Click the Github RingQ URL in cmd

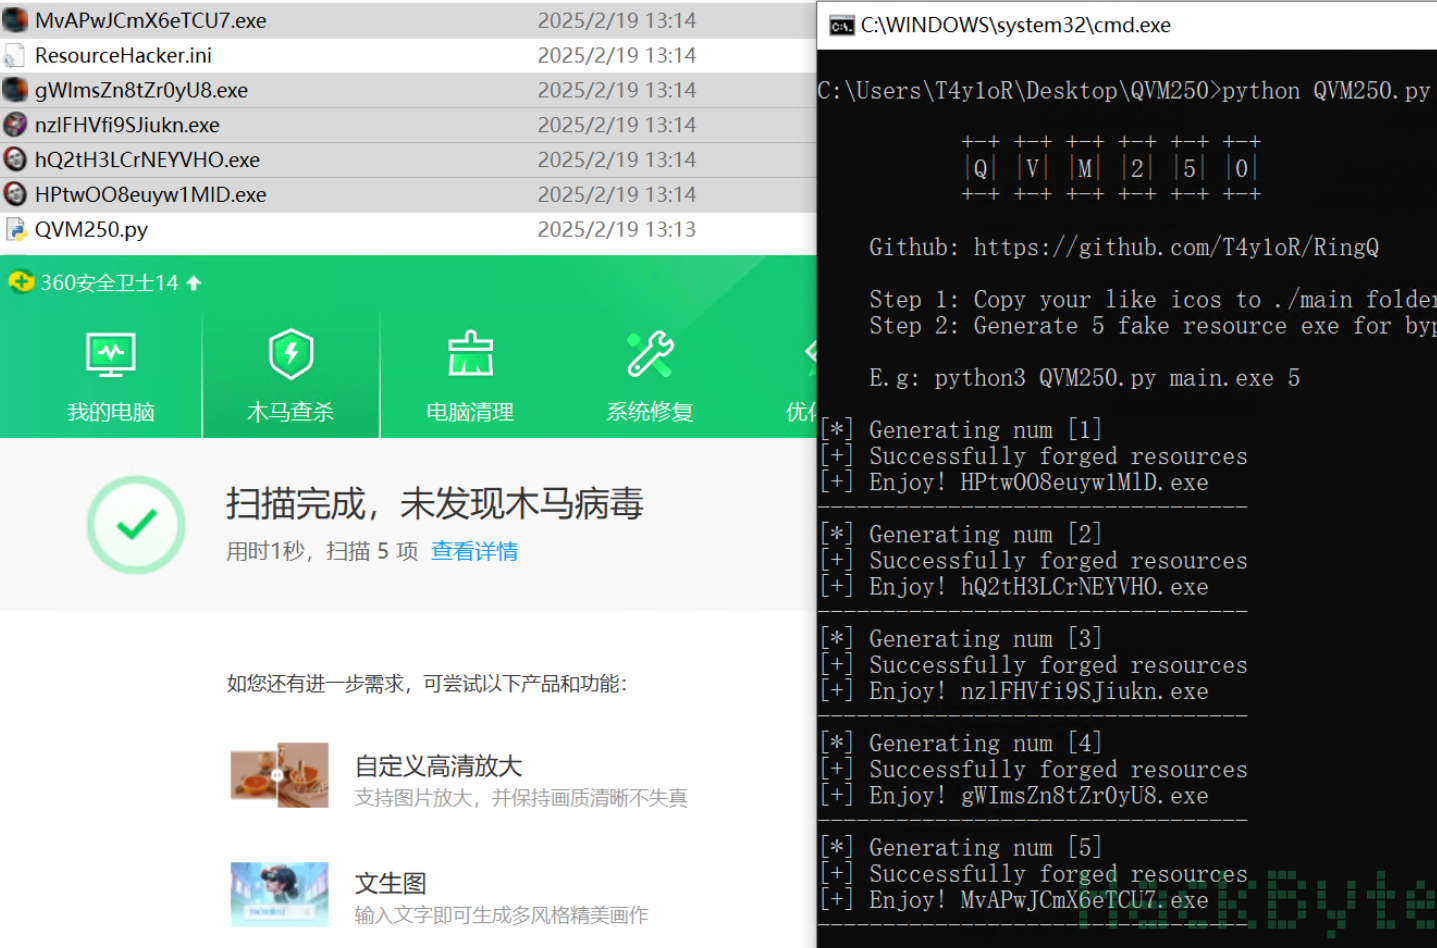pos(1176,247)
